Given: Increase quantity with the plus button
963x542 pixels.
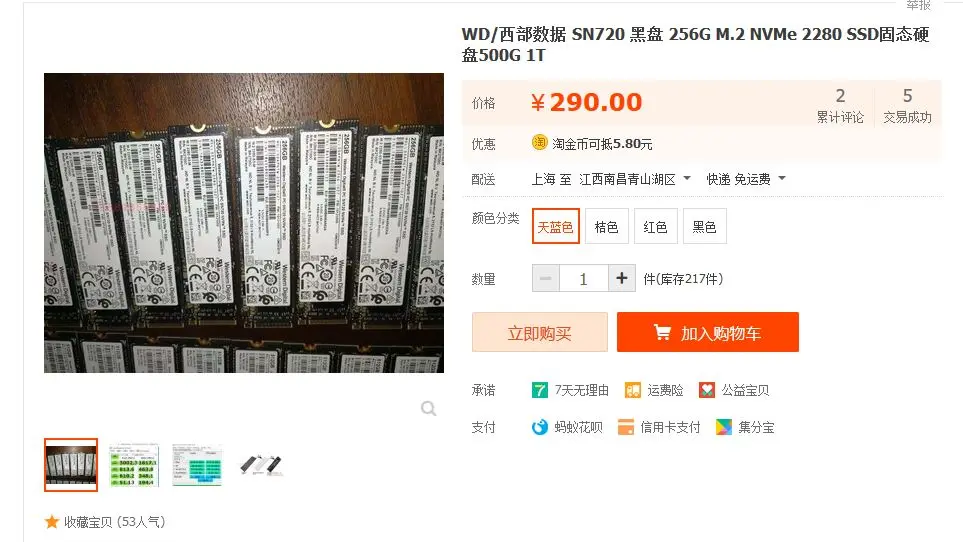Looking at the screenshot, I should [x=622, y=278].
